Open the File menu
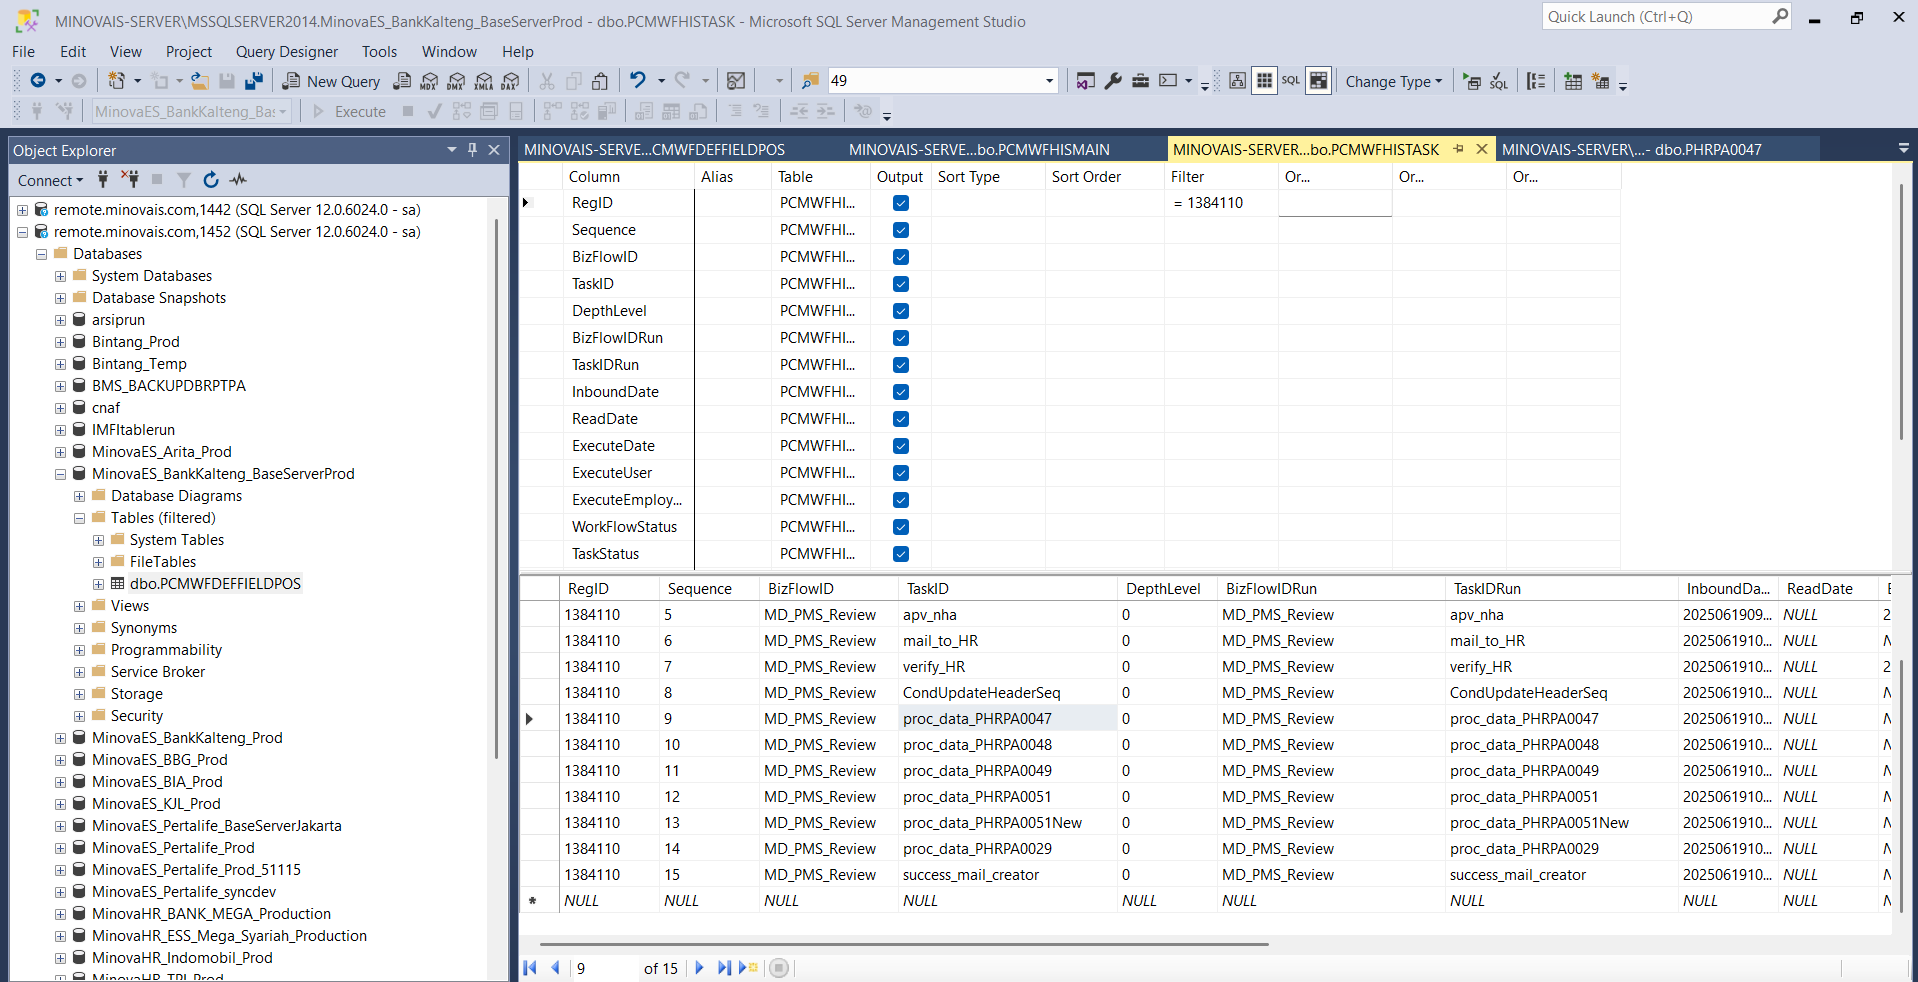The width and height of the screenshot is (1918, 982). [23, 52]
